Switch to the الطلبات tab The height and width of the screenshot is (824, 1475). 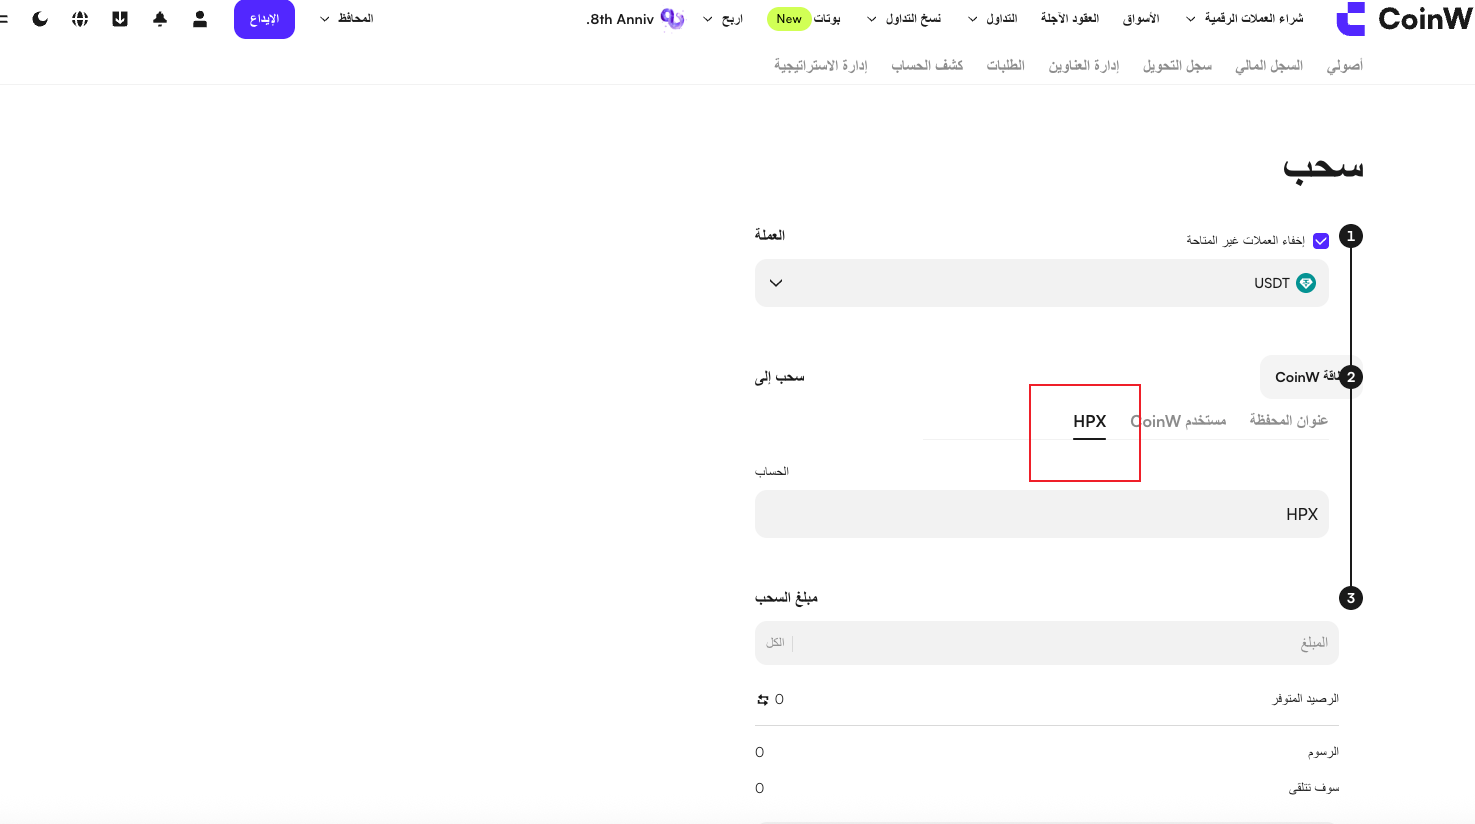[1006, 66]
